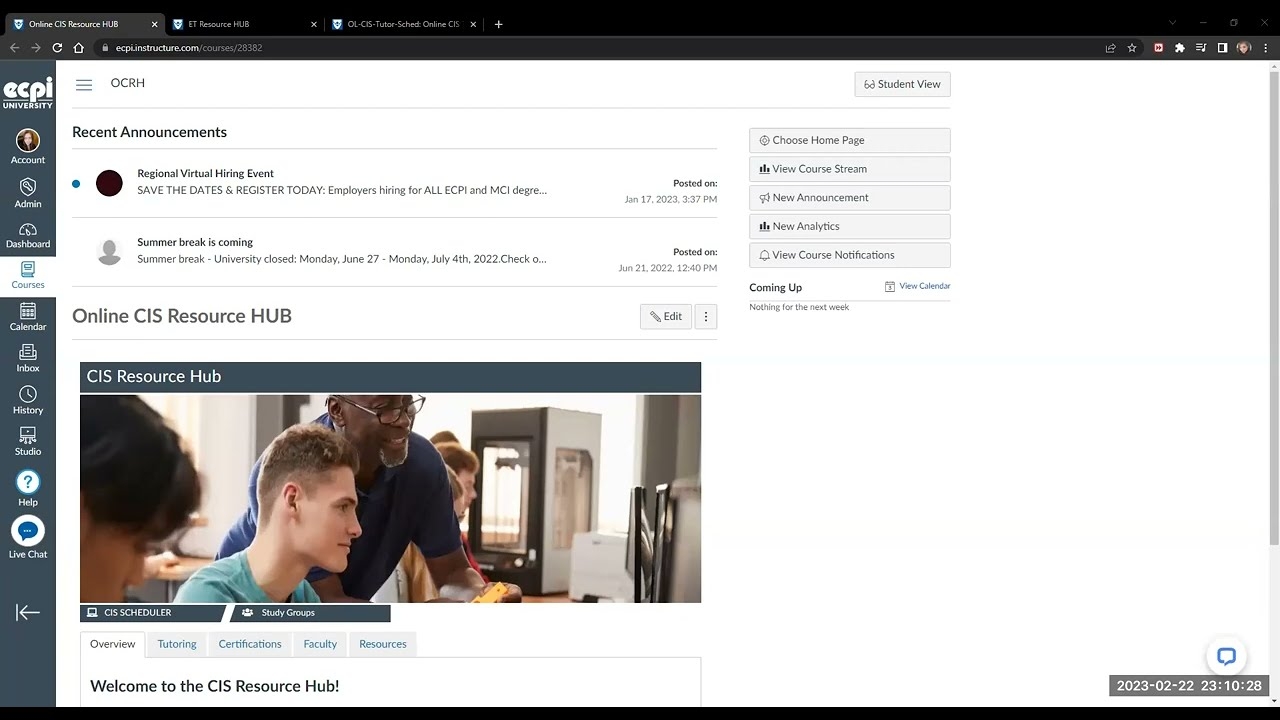1280x720 pixels.
Task: Click the page vertical scrollbar
Action: 1273,300
